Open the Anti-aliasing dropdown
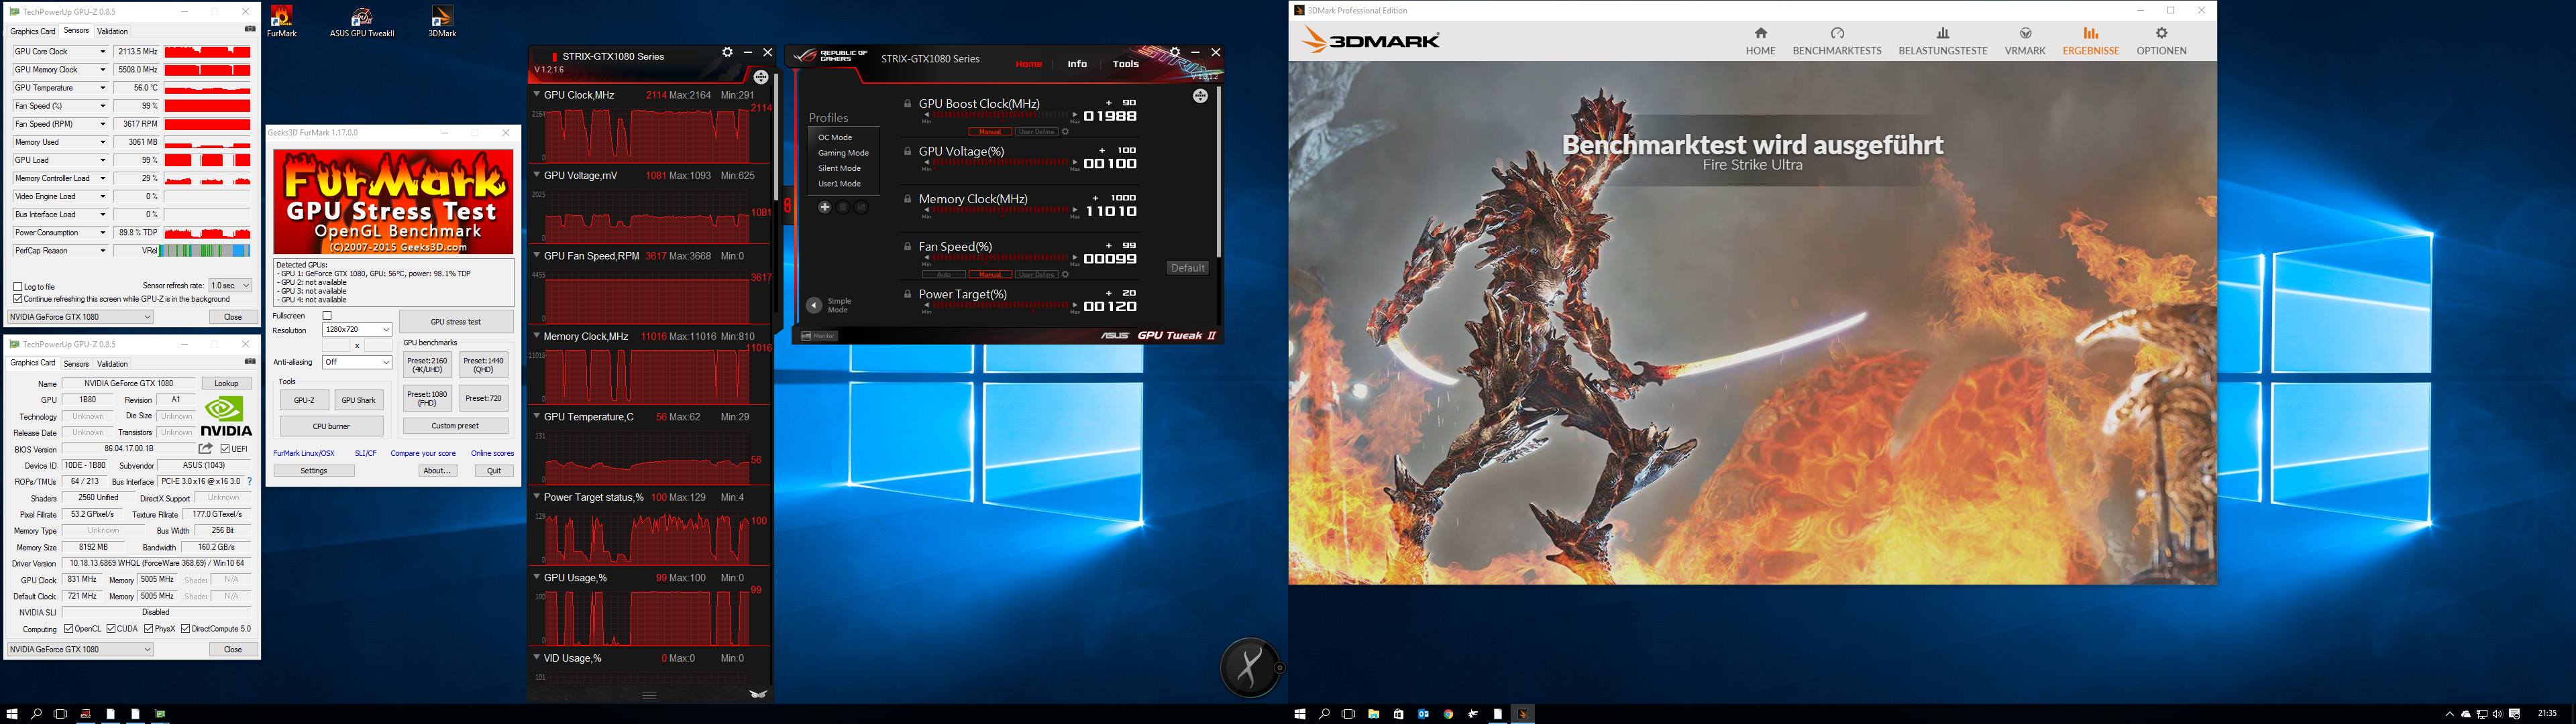The width and height of the screenshot is (2576, 724). pos(357,362)
